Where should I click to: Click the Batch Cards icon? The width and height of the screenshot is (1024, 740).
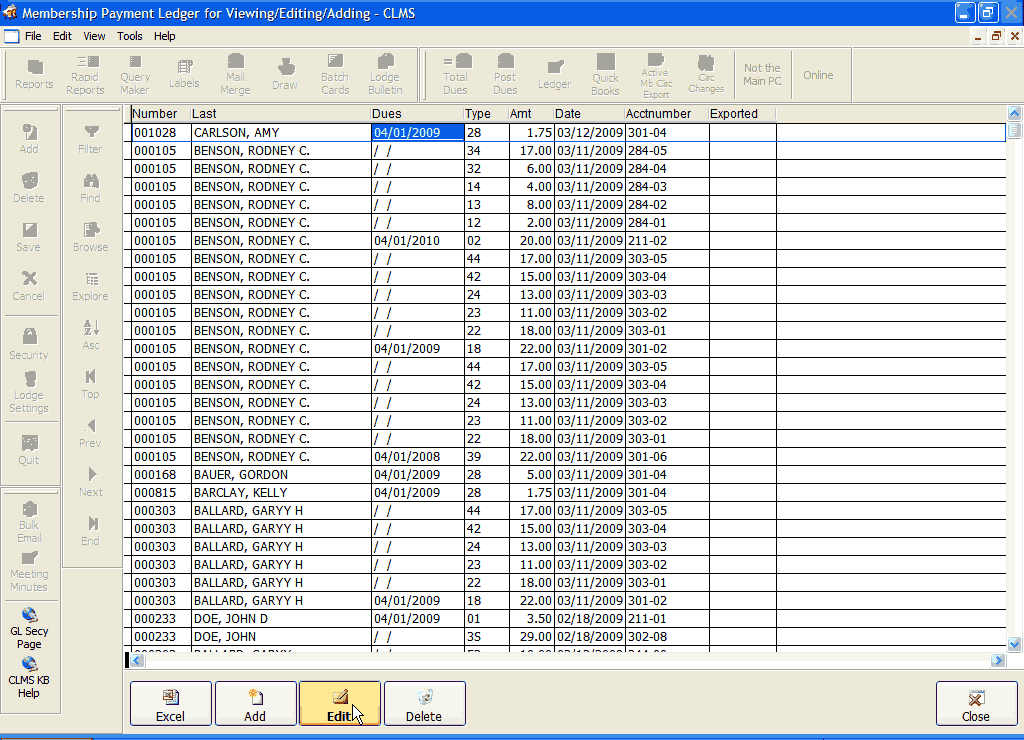click(335, 74)
